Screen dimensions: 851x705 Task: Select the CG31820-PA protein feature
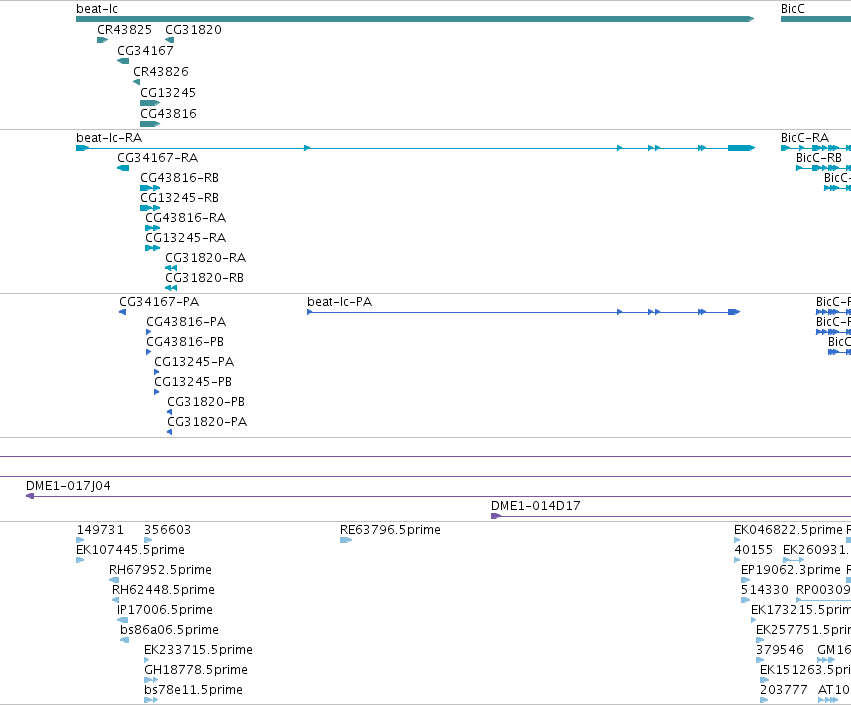[x=169, y=432]
